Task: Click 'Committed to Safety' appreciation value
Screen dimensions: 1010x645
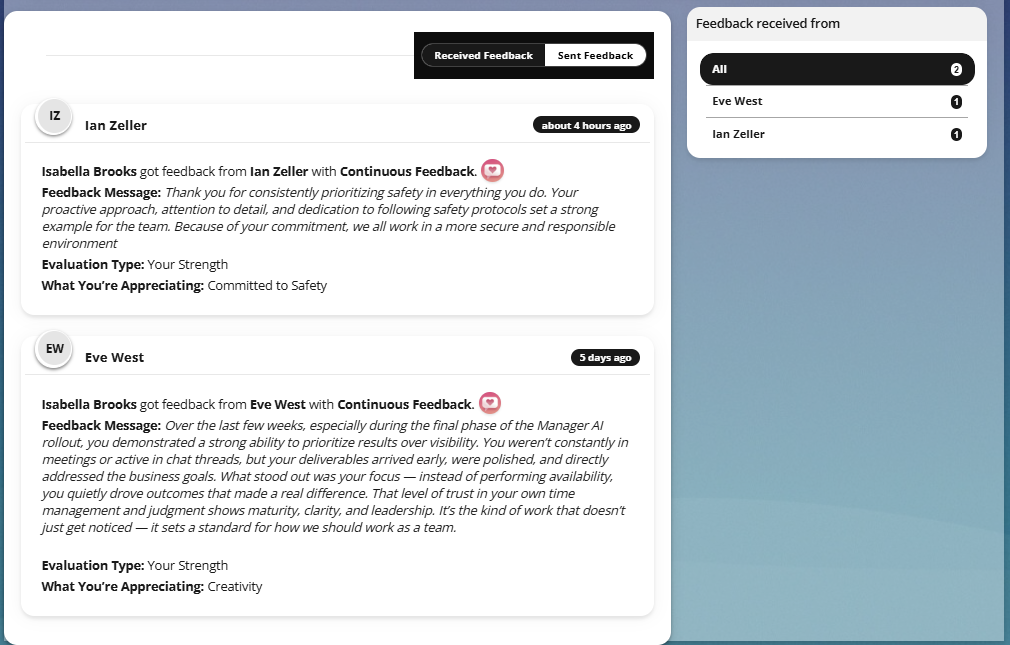Action: click(x=267, y=285)
